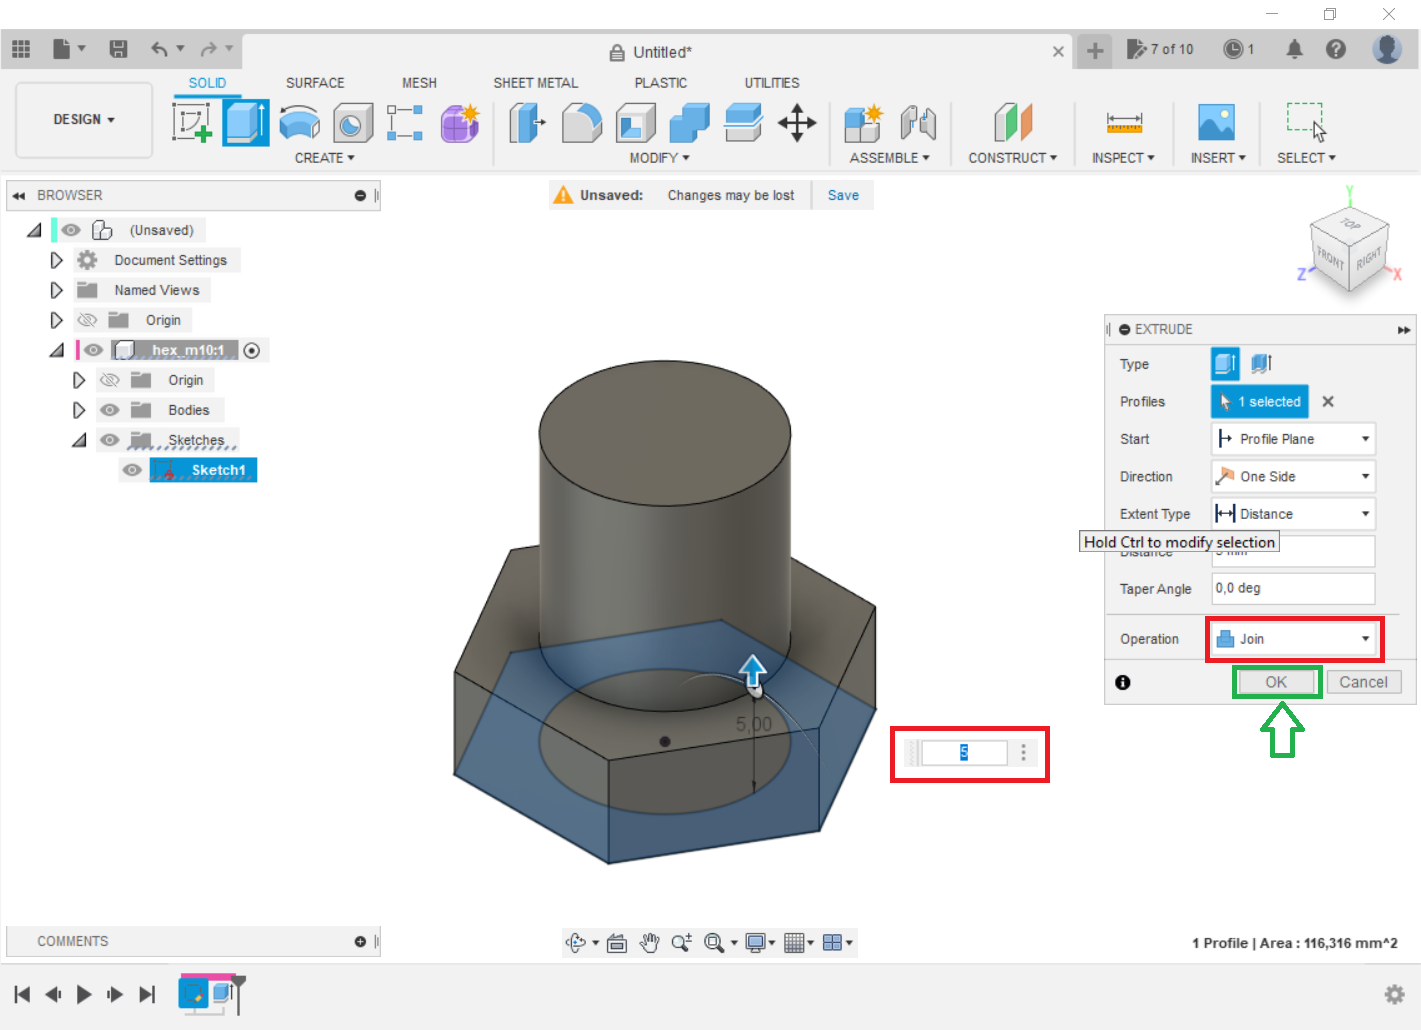Click the notifications bell icon
This screenshot has height=1030, width=1421.
coord(1294,49)
